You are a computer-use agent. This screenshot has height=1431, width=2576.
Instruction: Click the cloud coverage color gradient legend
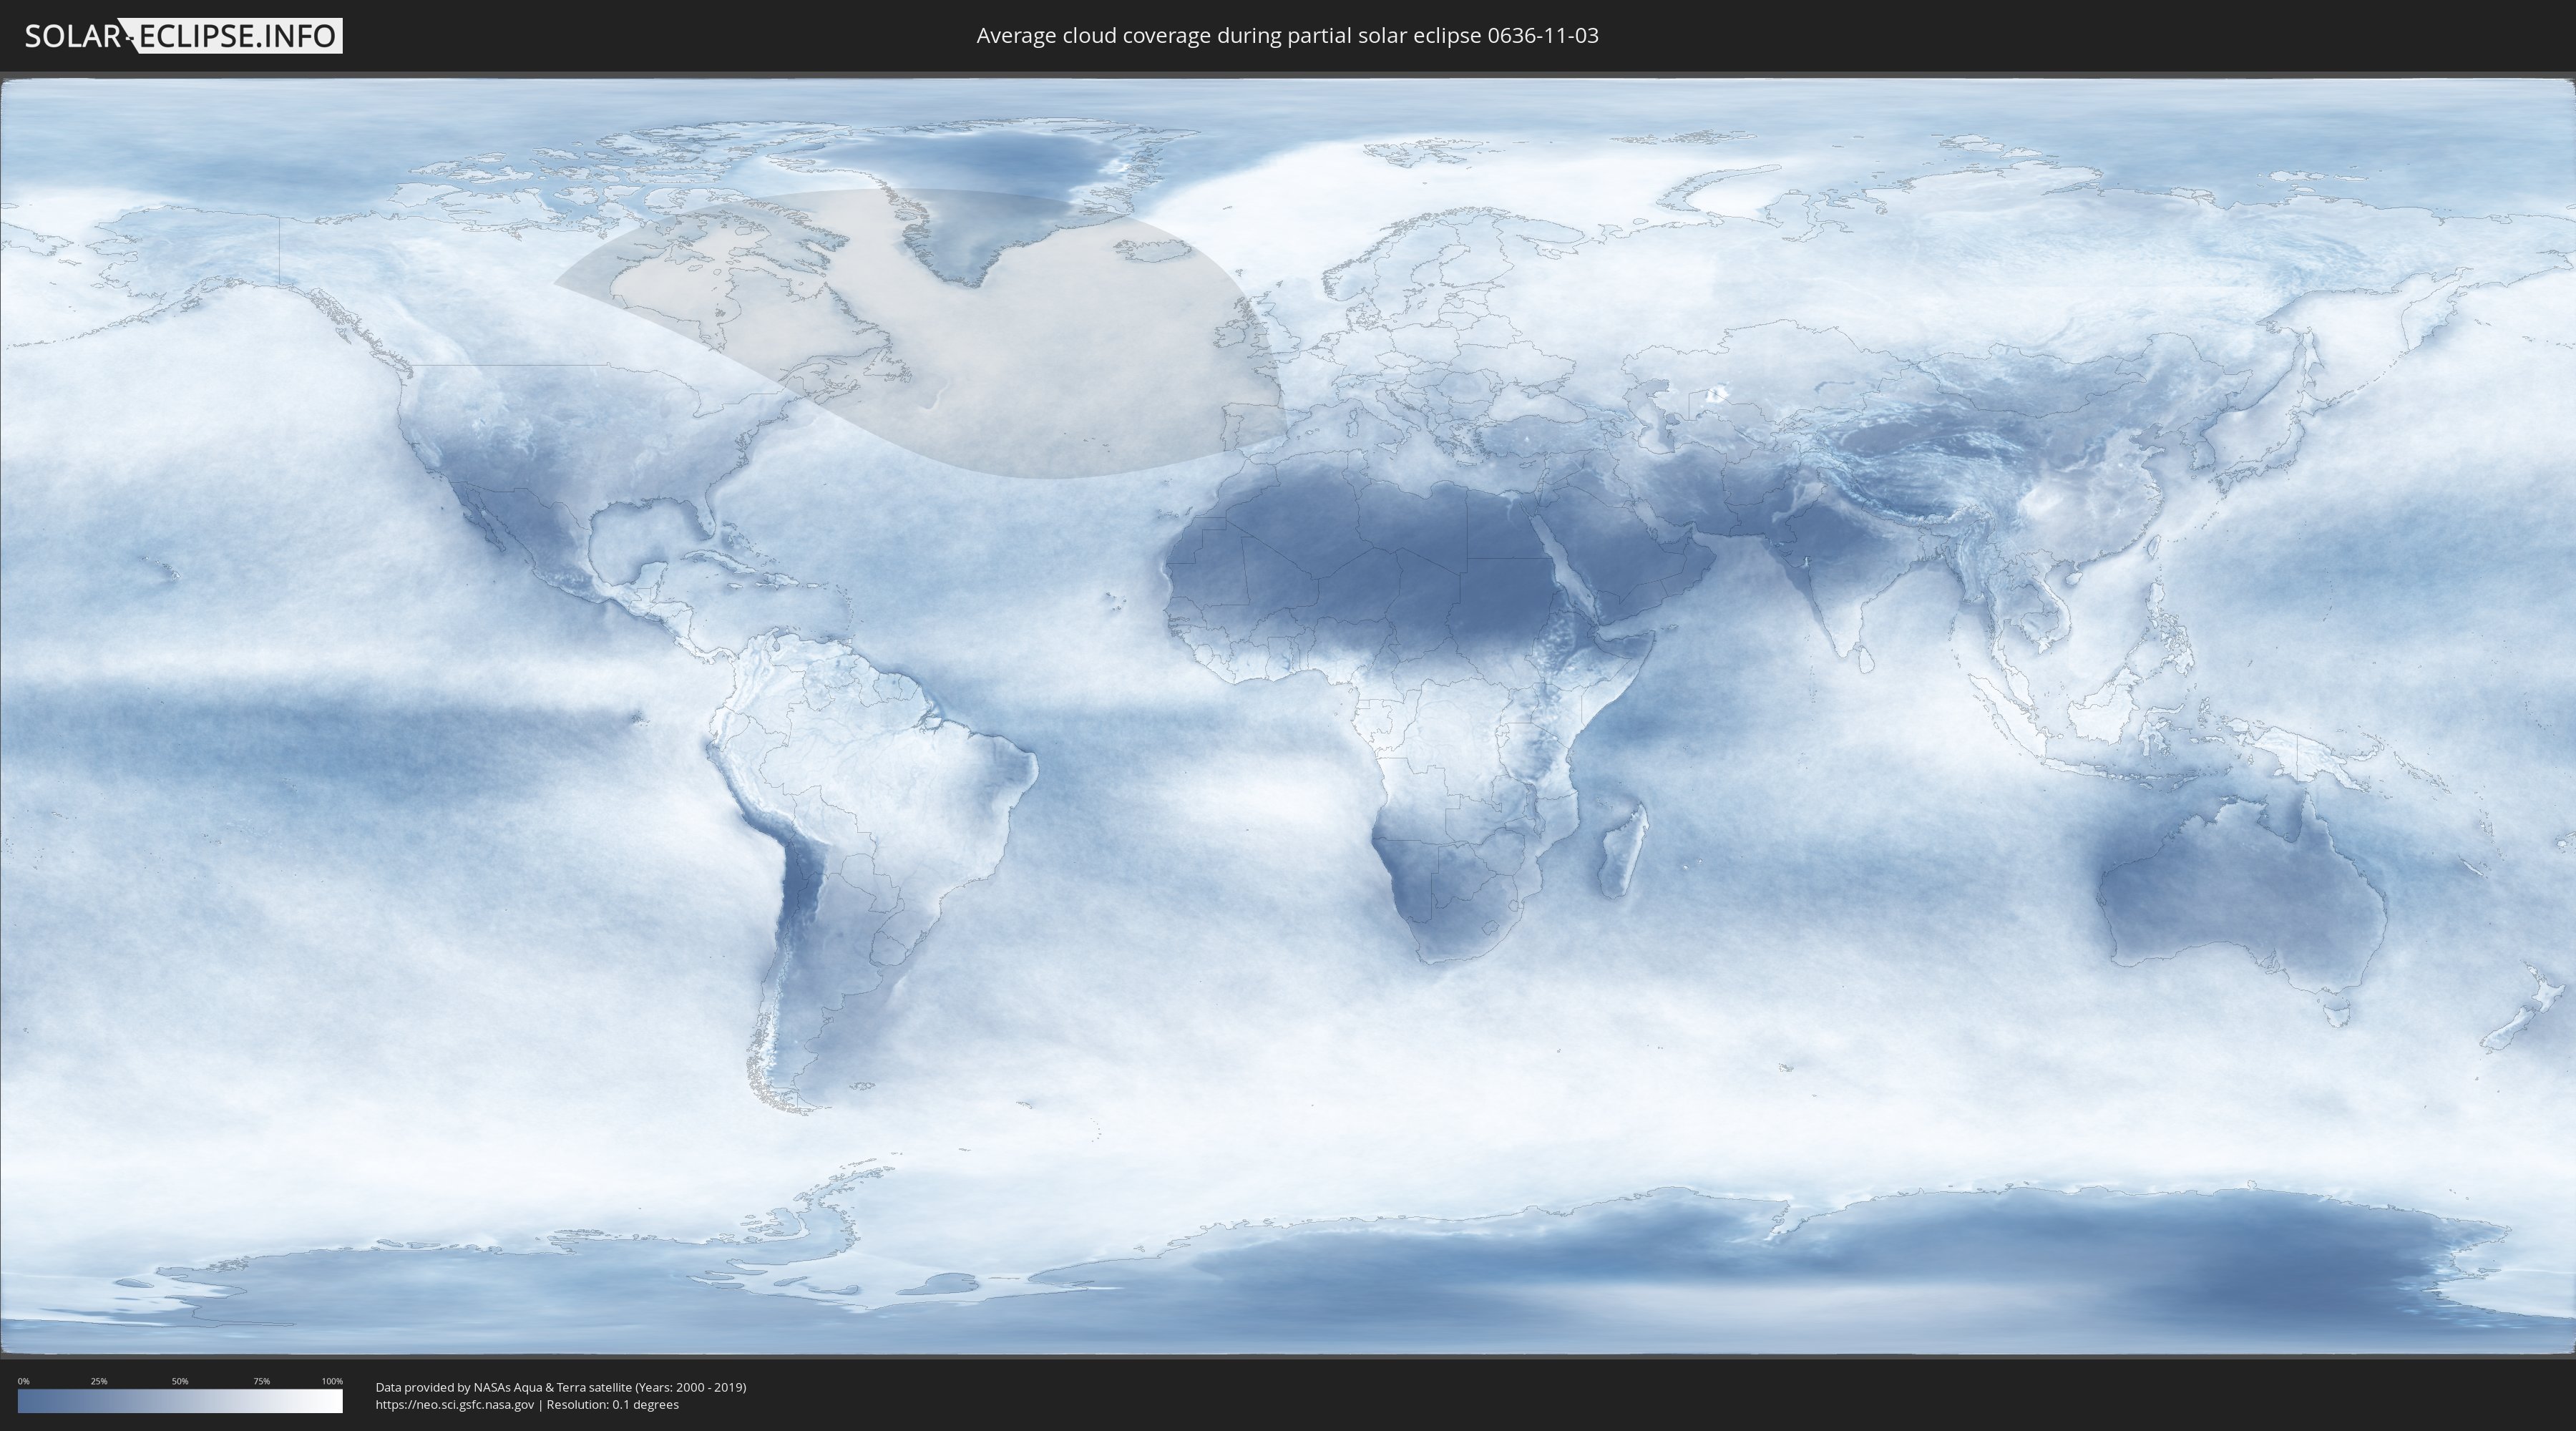coord(180,1401)
